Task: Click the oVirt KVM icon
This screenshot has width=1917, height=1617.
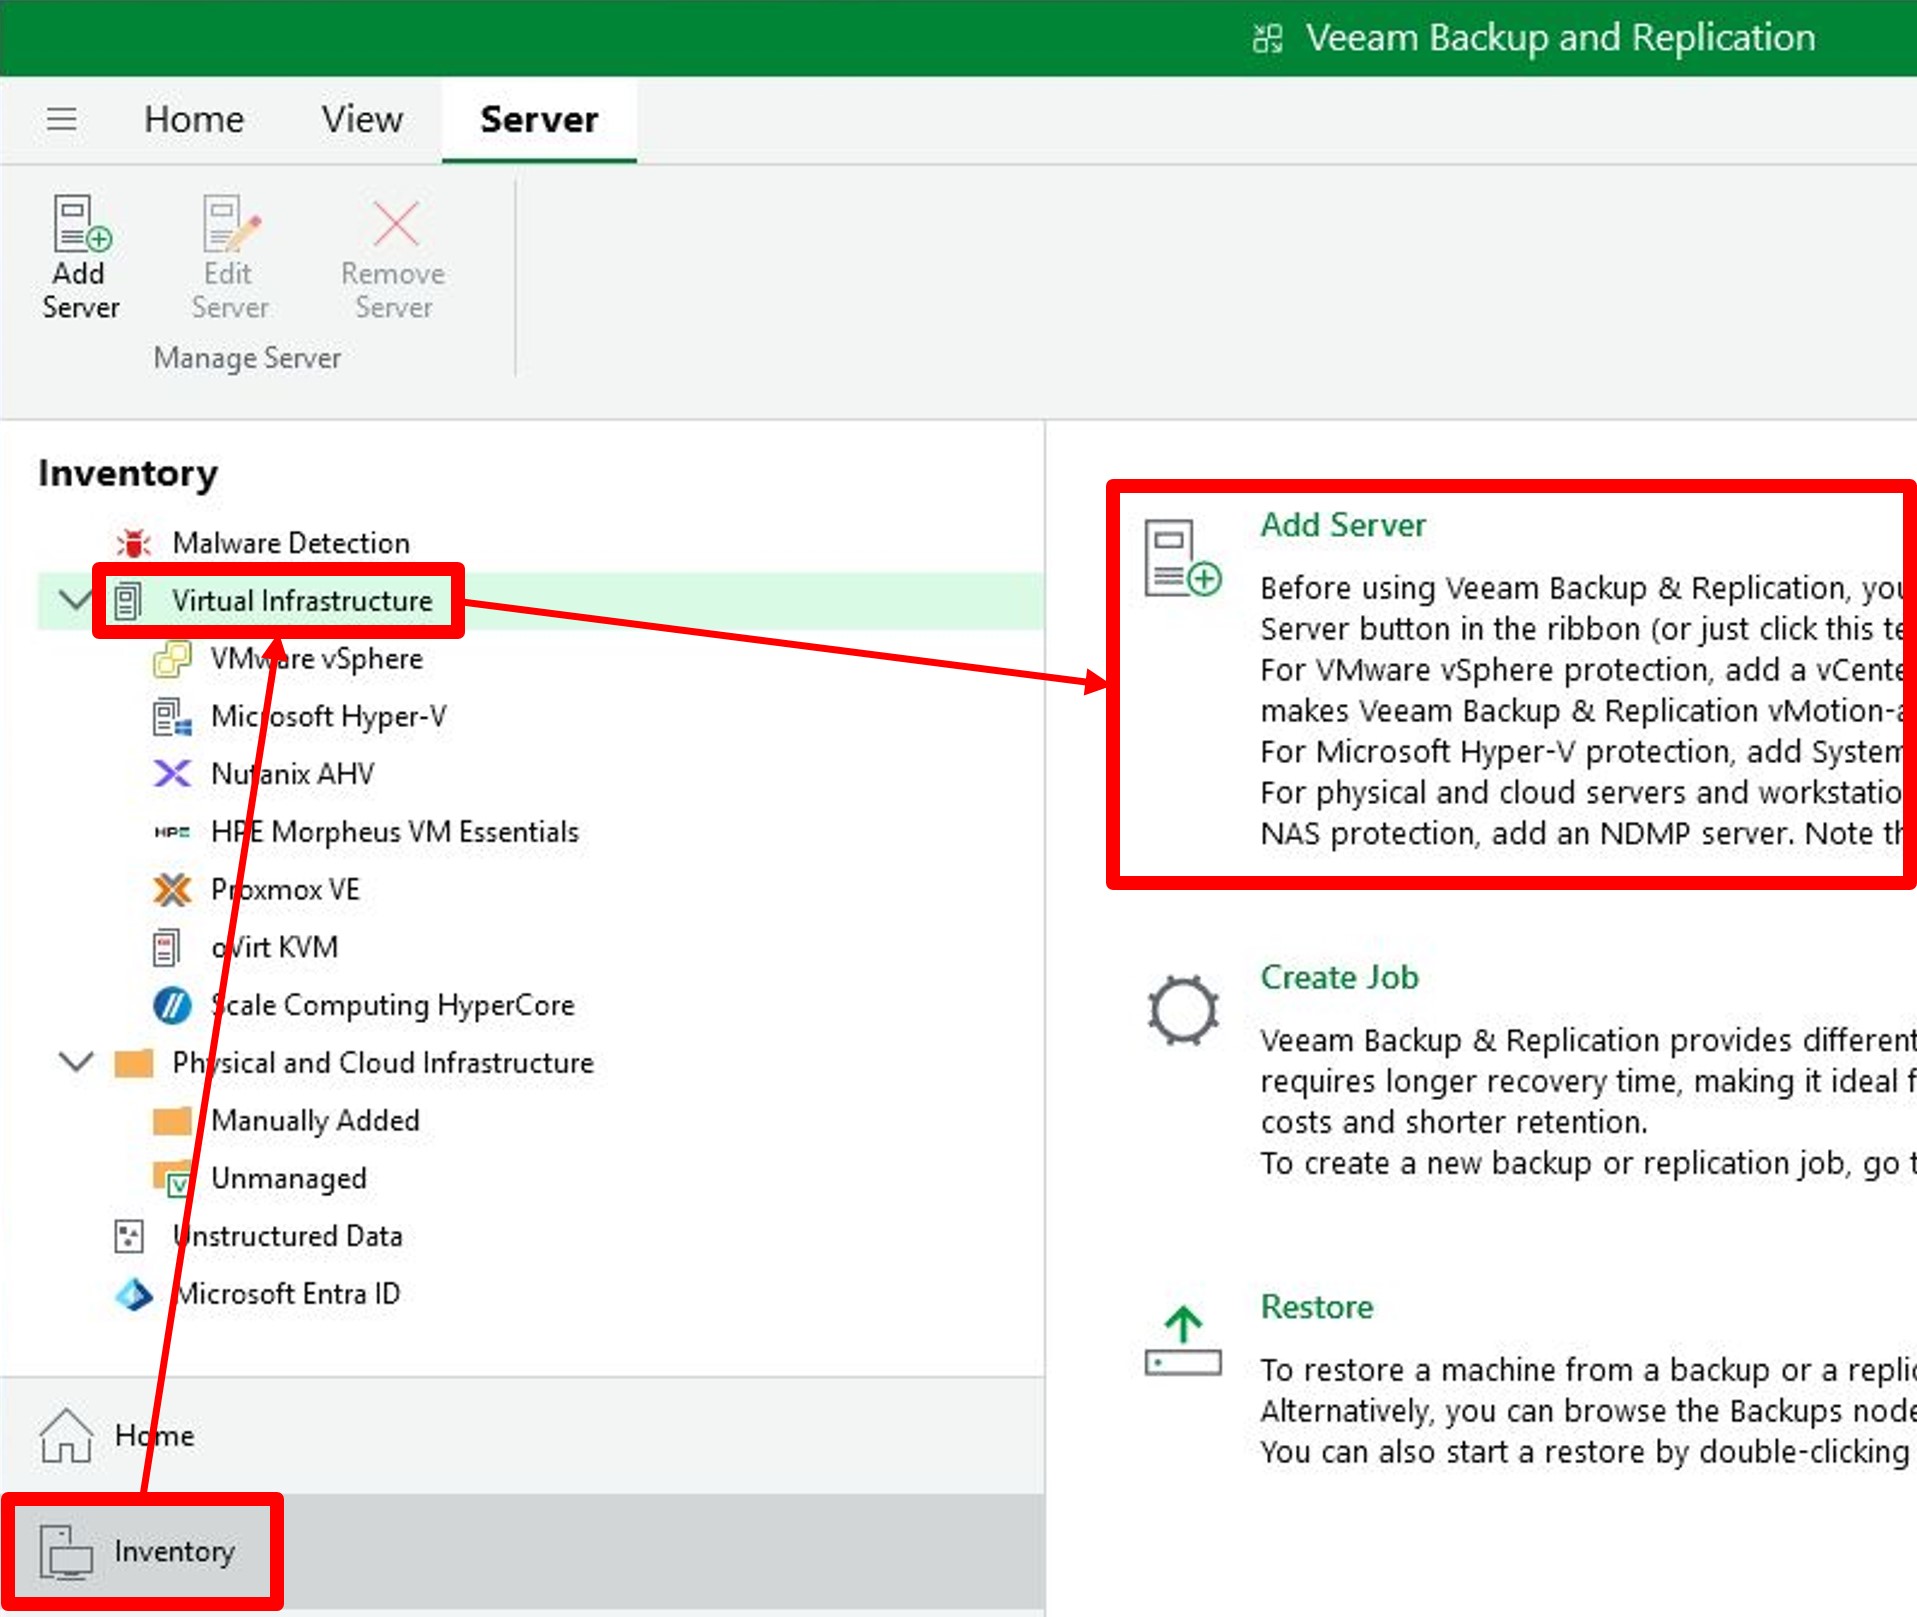Action: (166, 948)
